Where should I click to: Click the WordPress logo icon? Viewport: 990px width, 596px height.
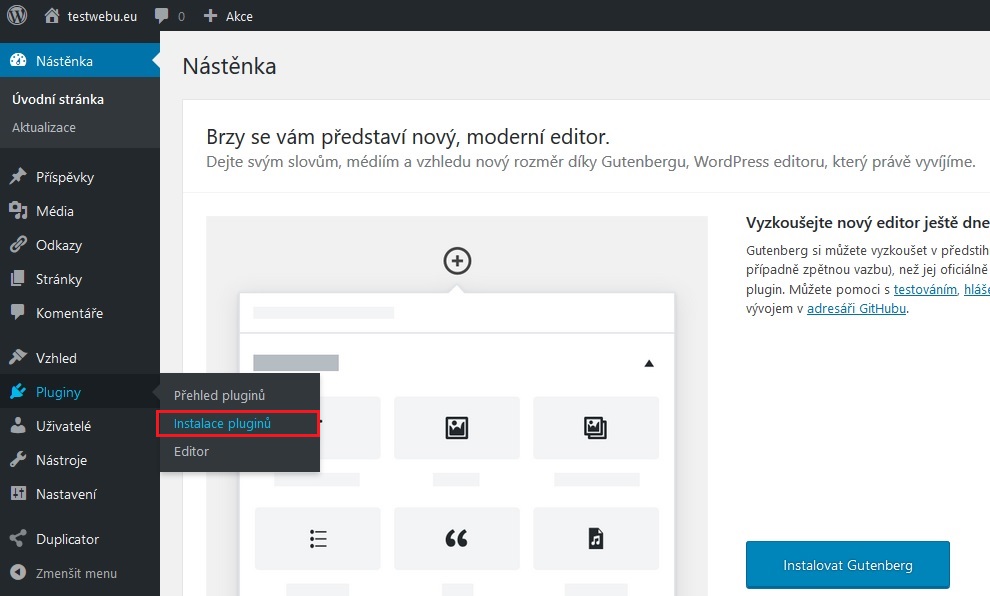pyautogui.click(x=17, y=16)
